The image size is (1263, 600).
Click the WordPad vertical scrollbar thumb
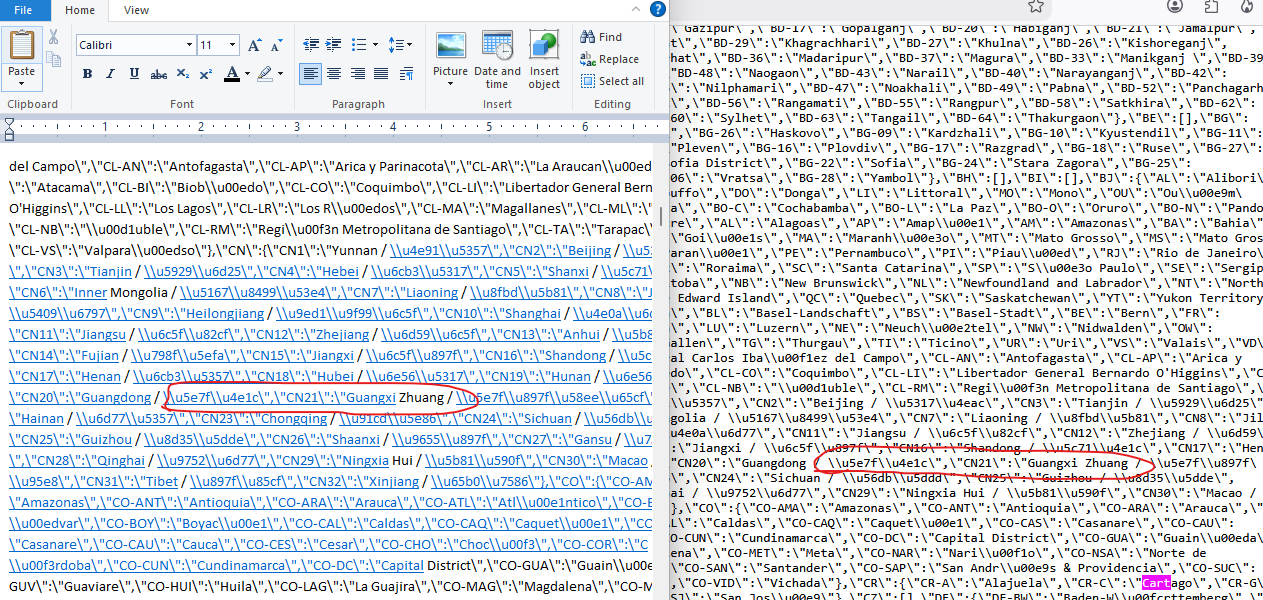[x=660, y=216]
